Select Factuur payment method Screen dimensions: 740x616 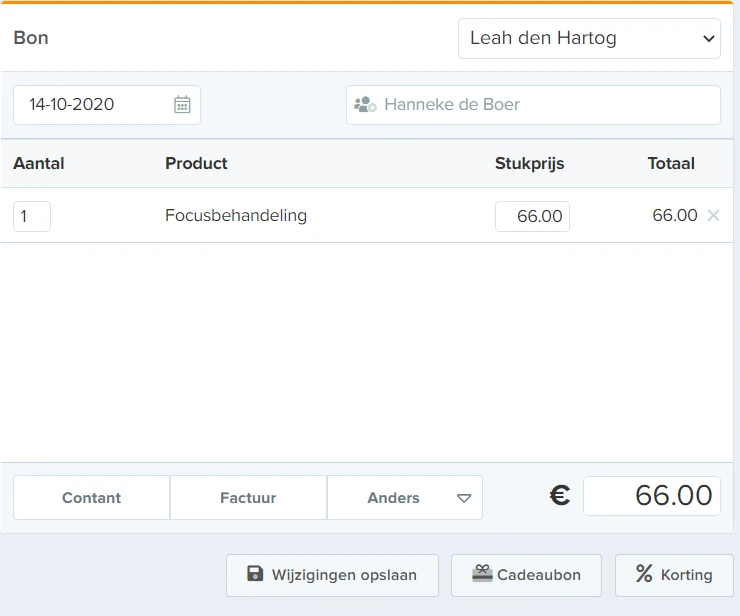tap(248, 498)
